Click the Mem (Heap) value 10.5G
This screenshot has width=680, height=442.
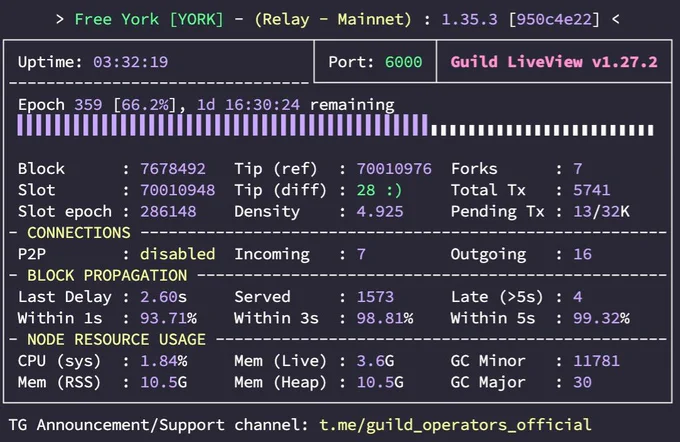point(380,383)
